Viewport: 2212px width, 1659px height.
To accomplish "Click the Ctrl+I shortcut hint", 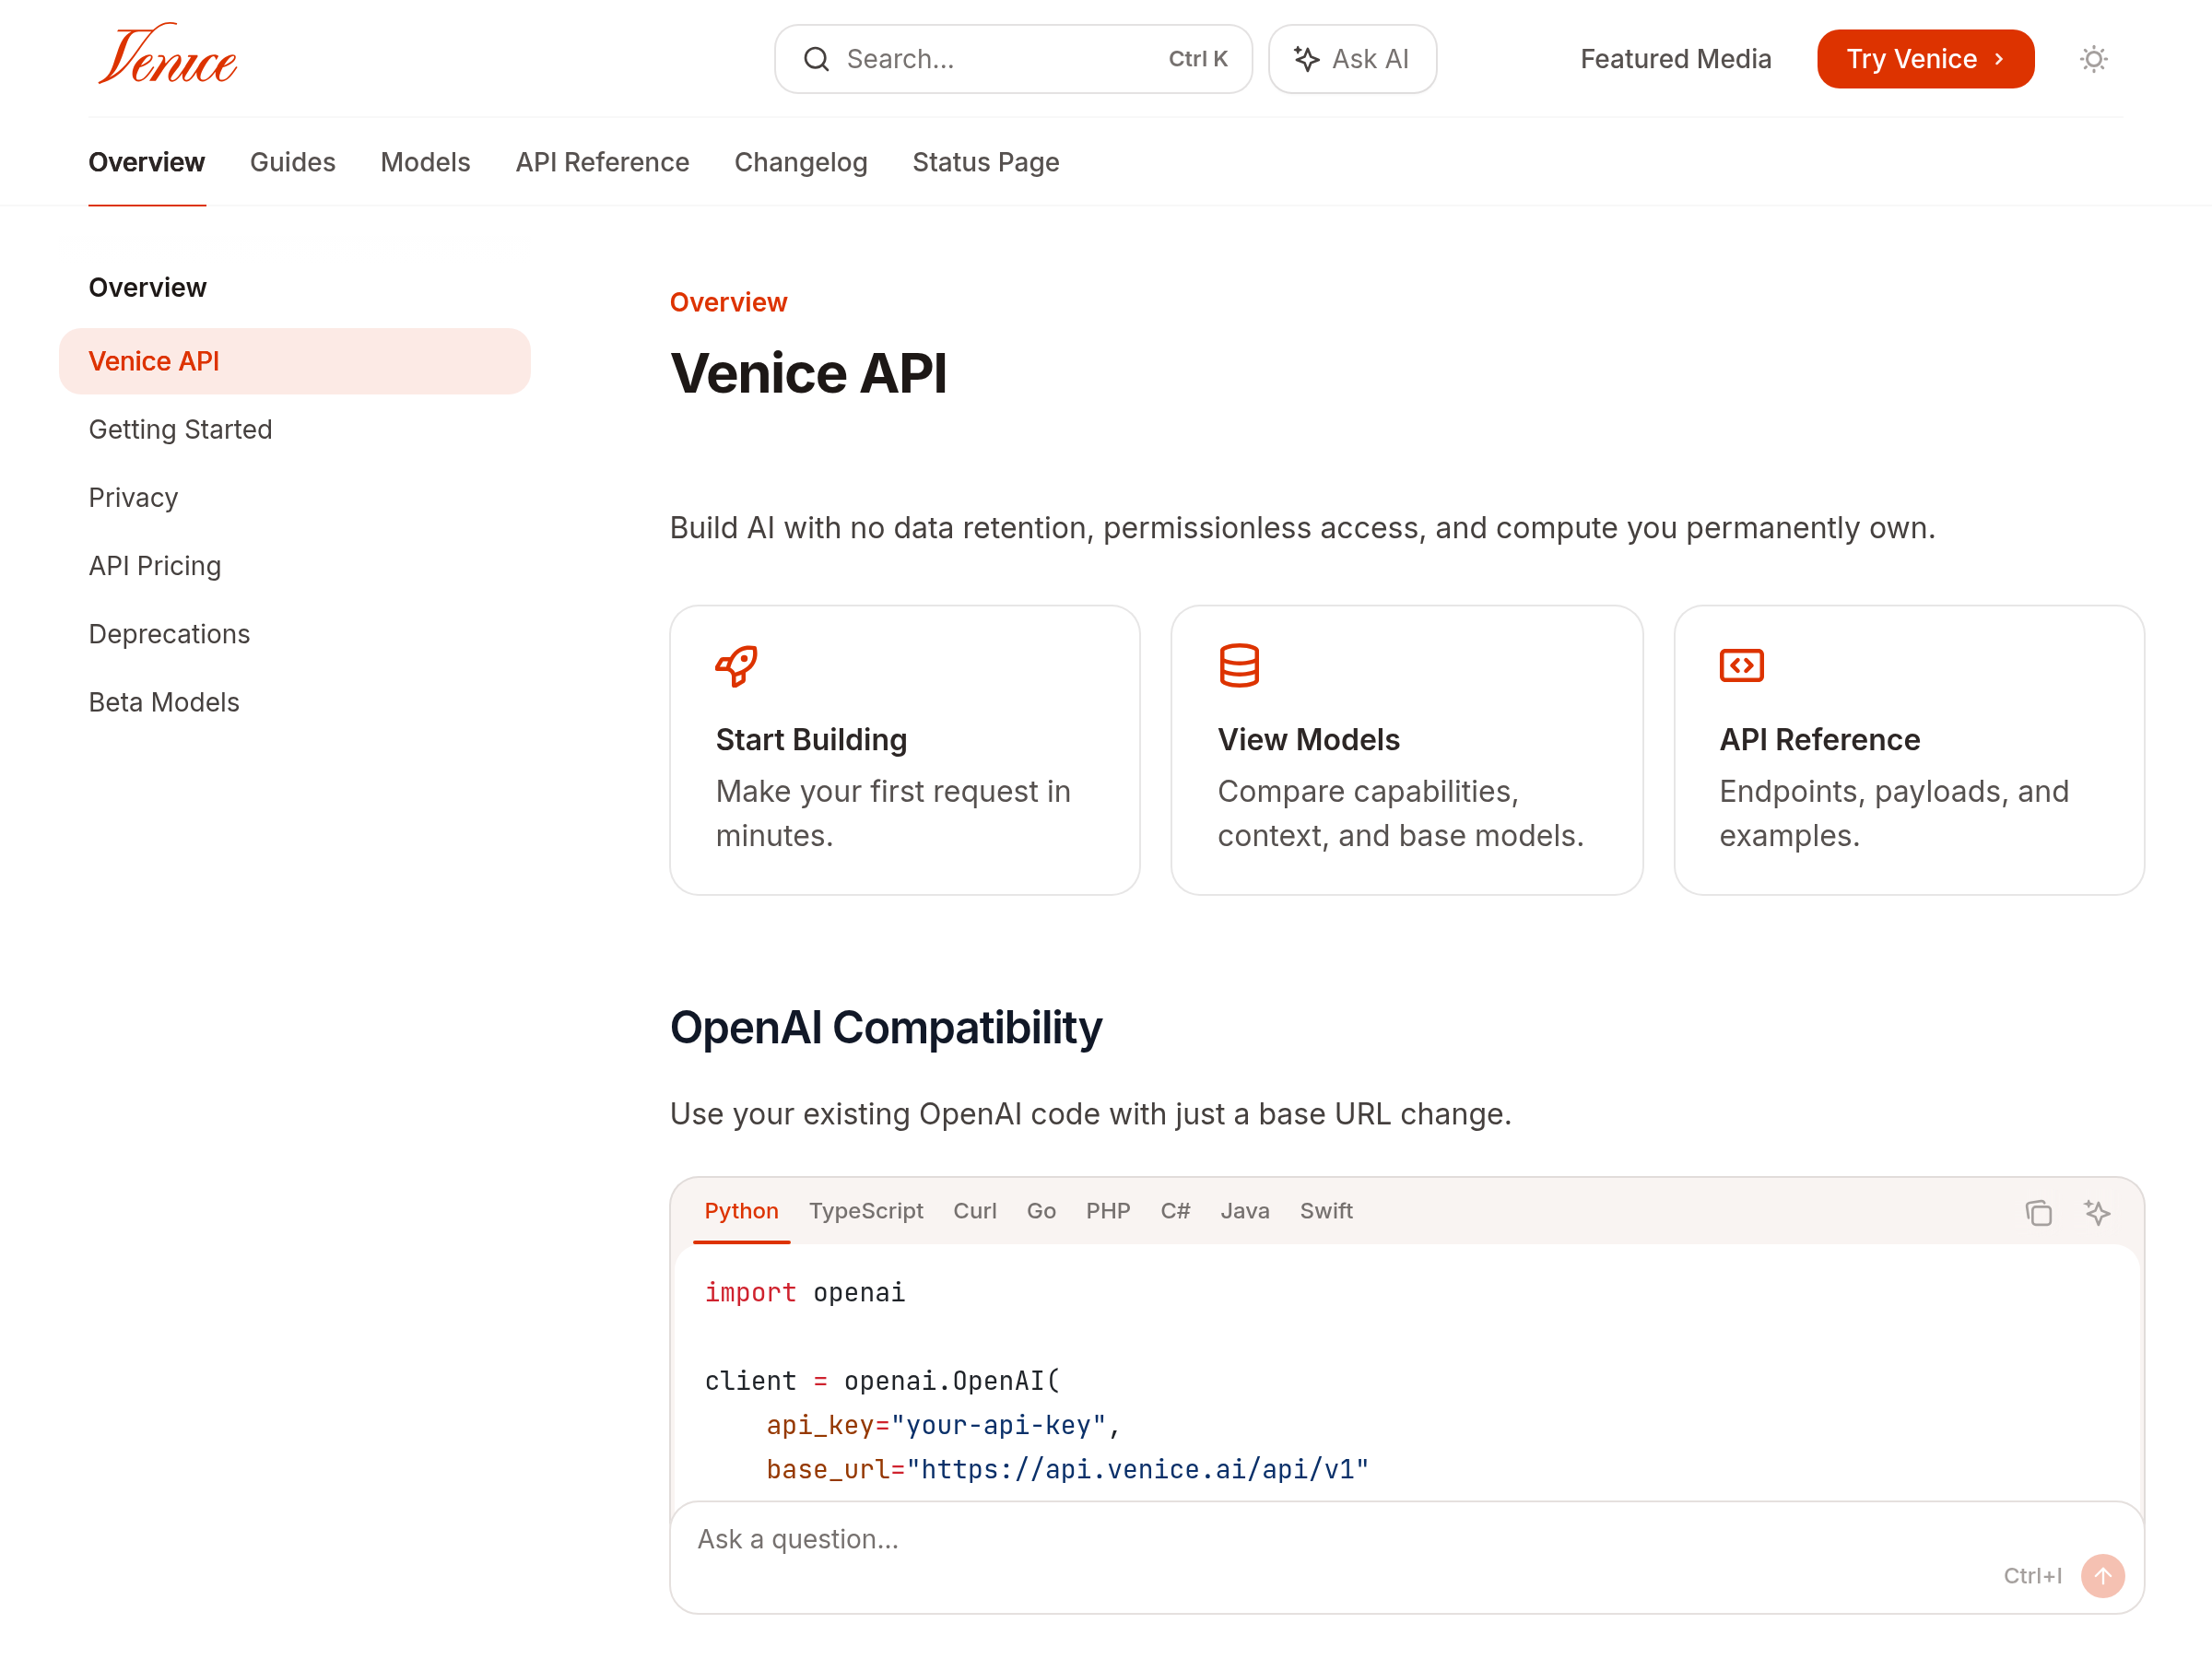I will click(x=2032, y=1576).
